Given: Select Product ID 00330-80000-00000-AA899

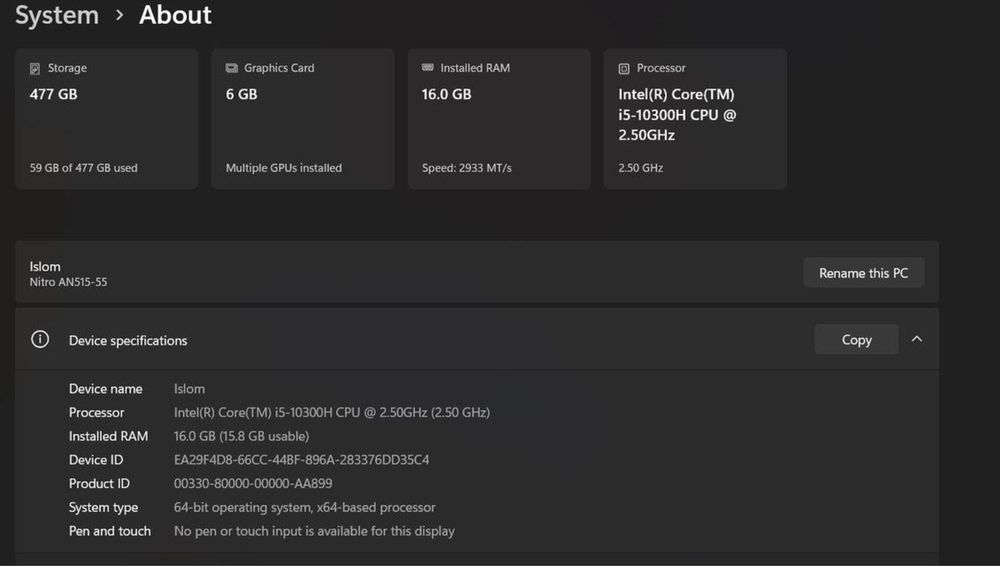Looking at the screenshot, I should click(x=253, y=483).
